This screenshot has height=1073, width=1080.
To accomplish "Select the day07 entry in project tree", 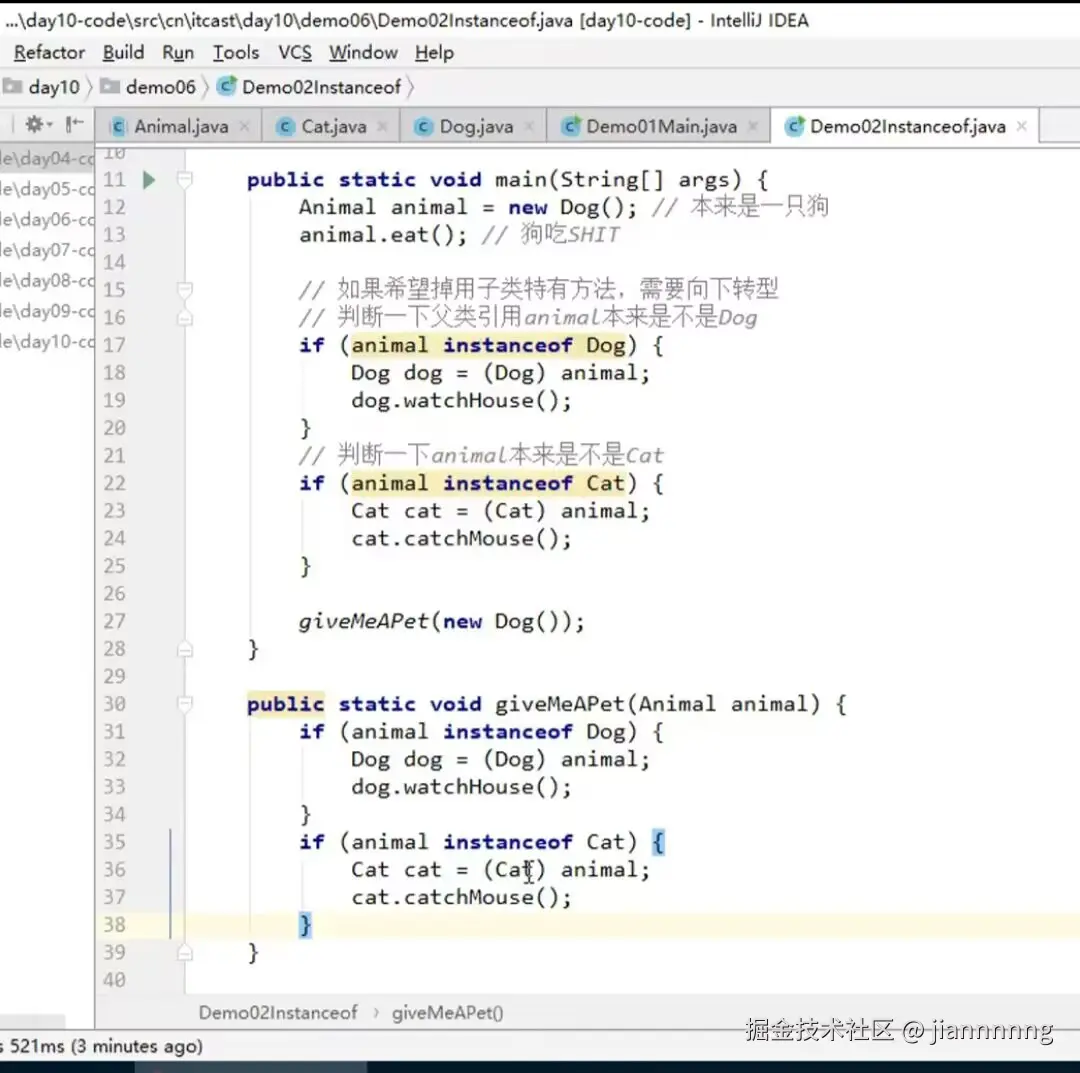I will (x=47, y=250).
